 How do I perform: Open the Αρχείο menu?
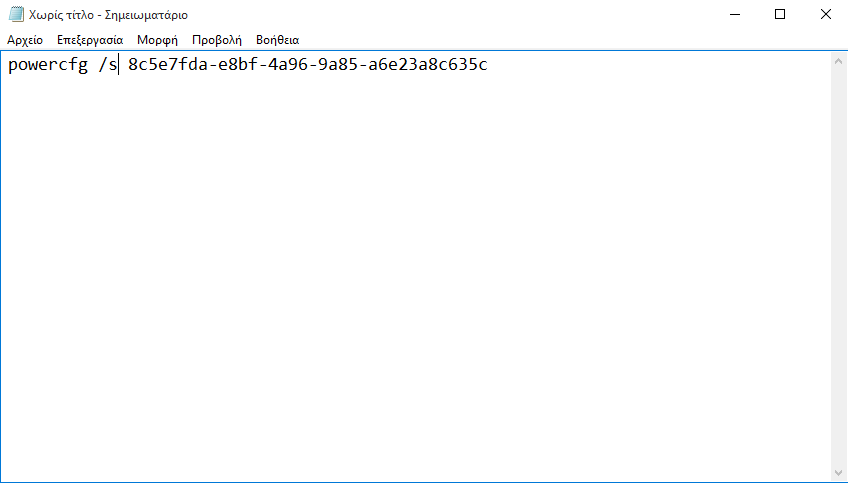pyautogui.click(x=24, y=40)
